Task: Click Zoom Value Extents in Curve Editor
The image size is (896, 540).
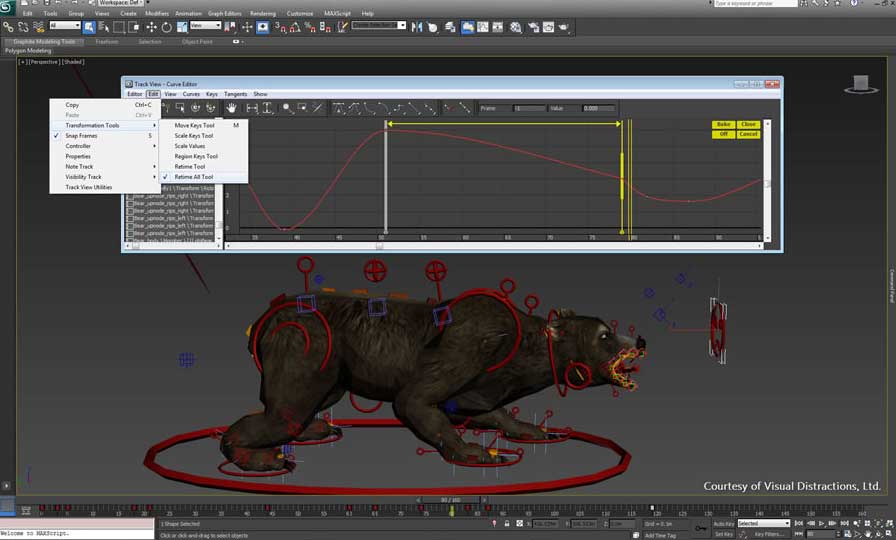Action: (x=267, y=108)
